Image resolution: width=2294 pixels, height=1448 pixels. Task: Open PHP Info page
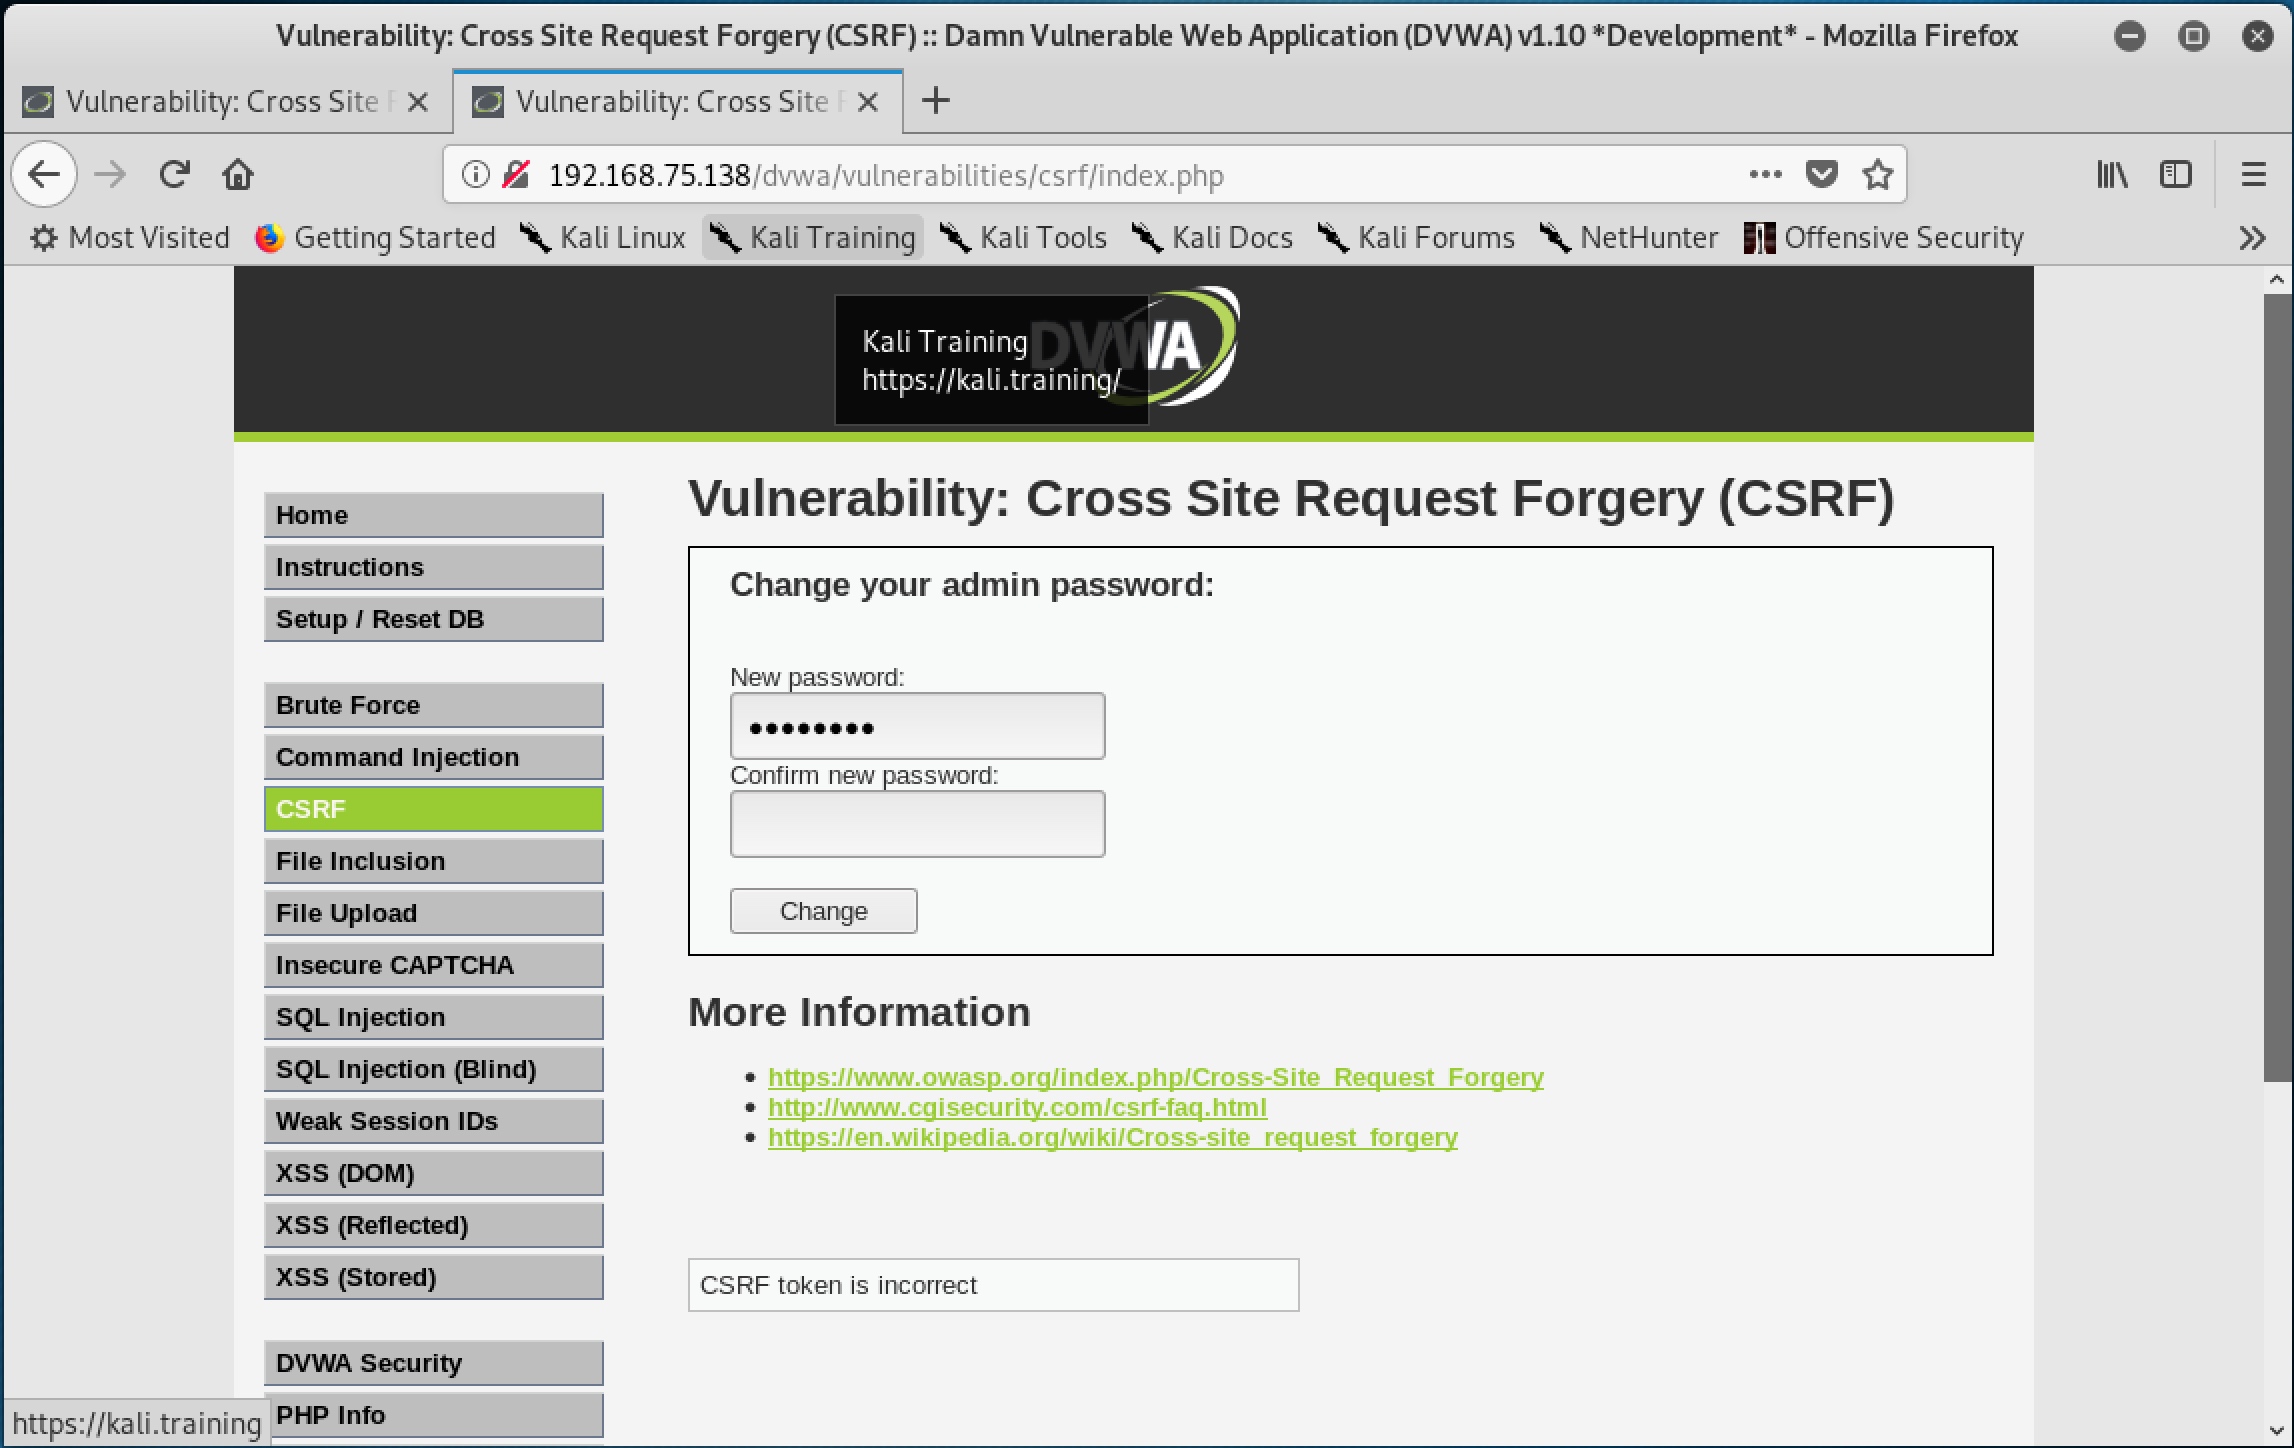(x=434, y=1415)
